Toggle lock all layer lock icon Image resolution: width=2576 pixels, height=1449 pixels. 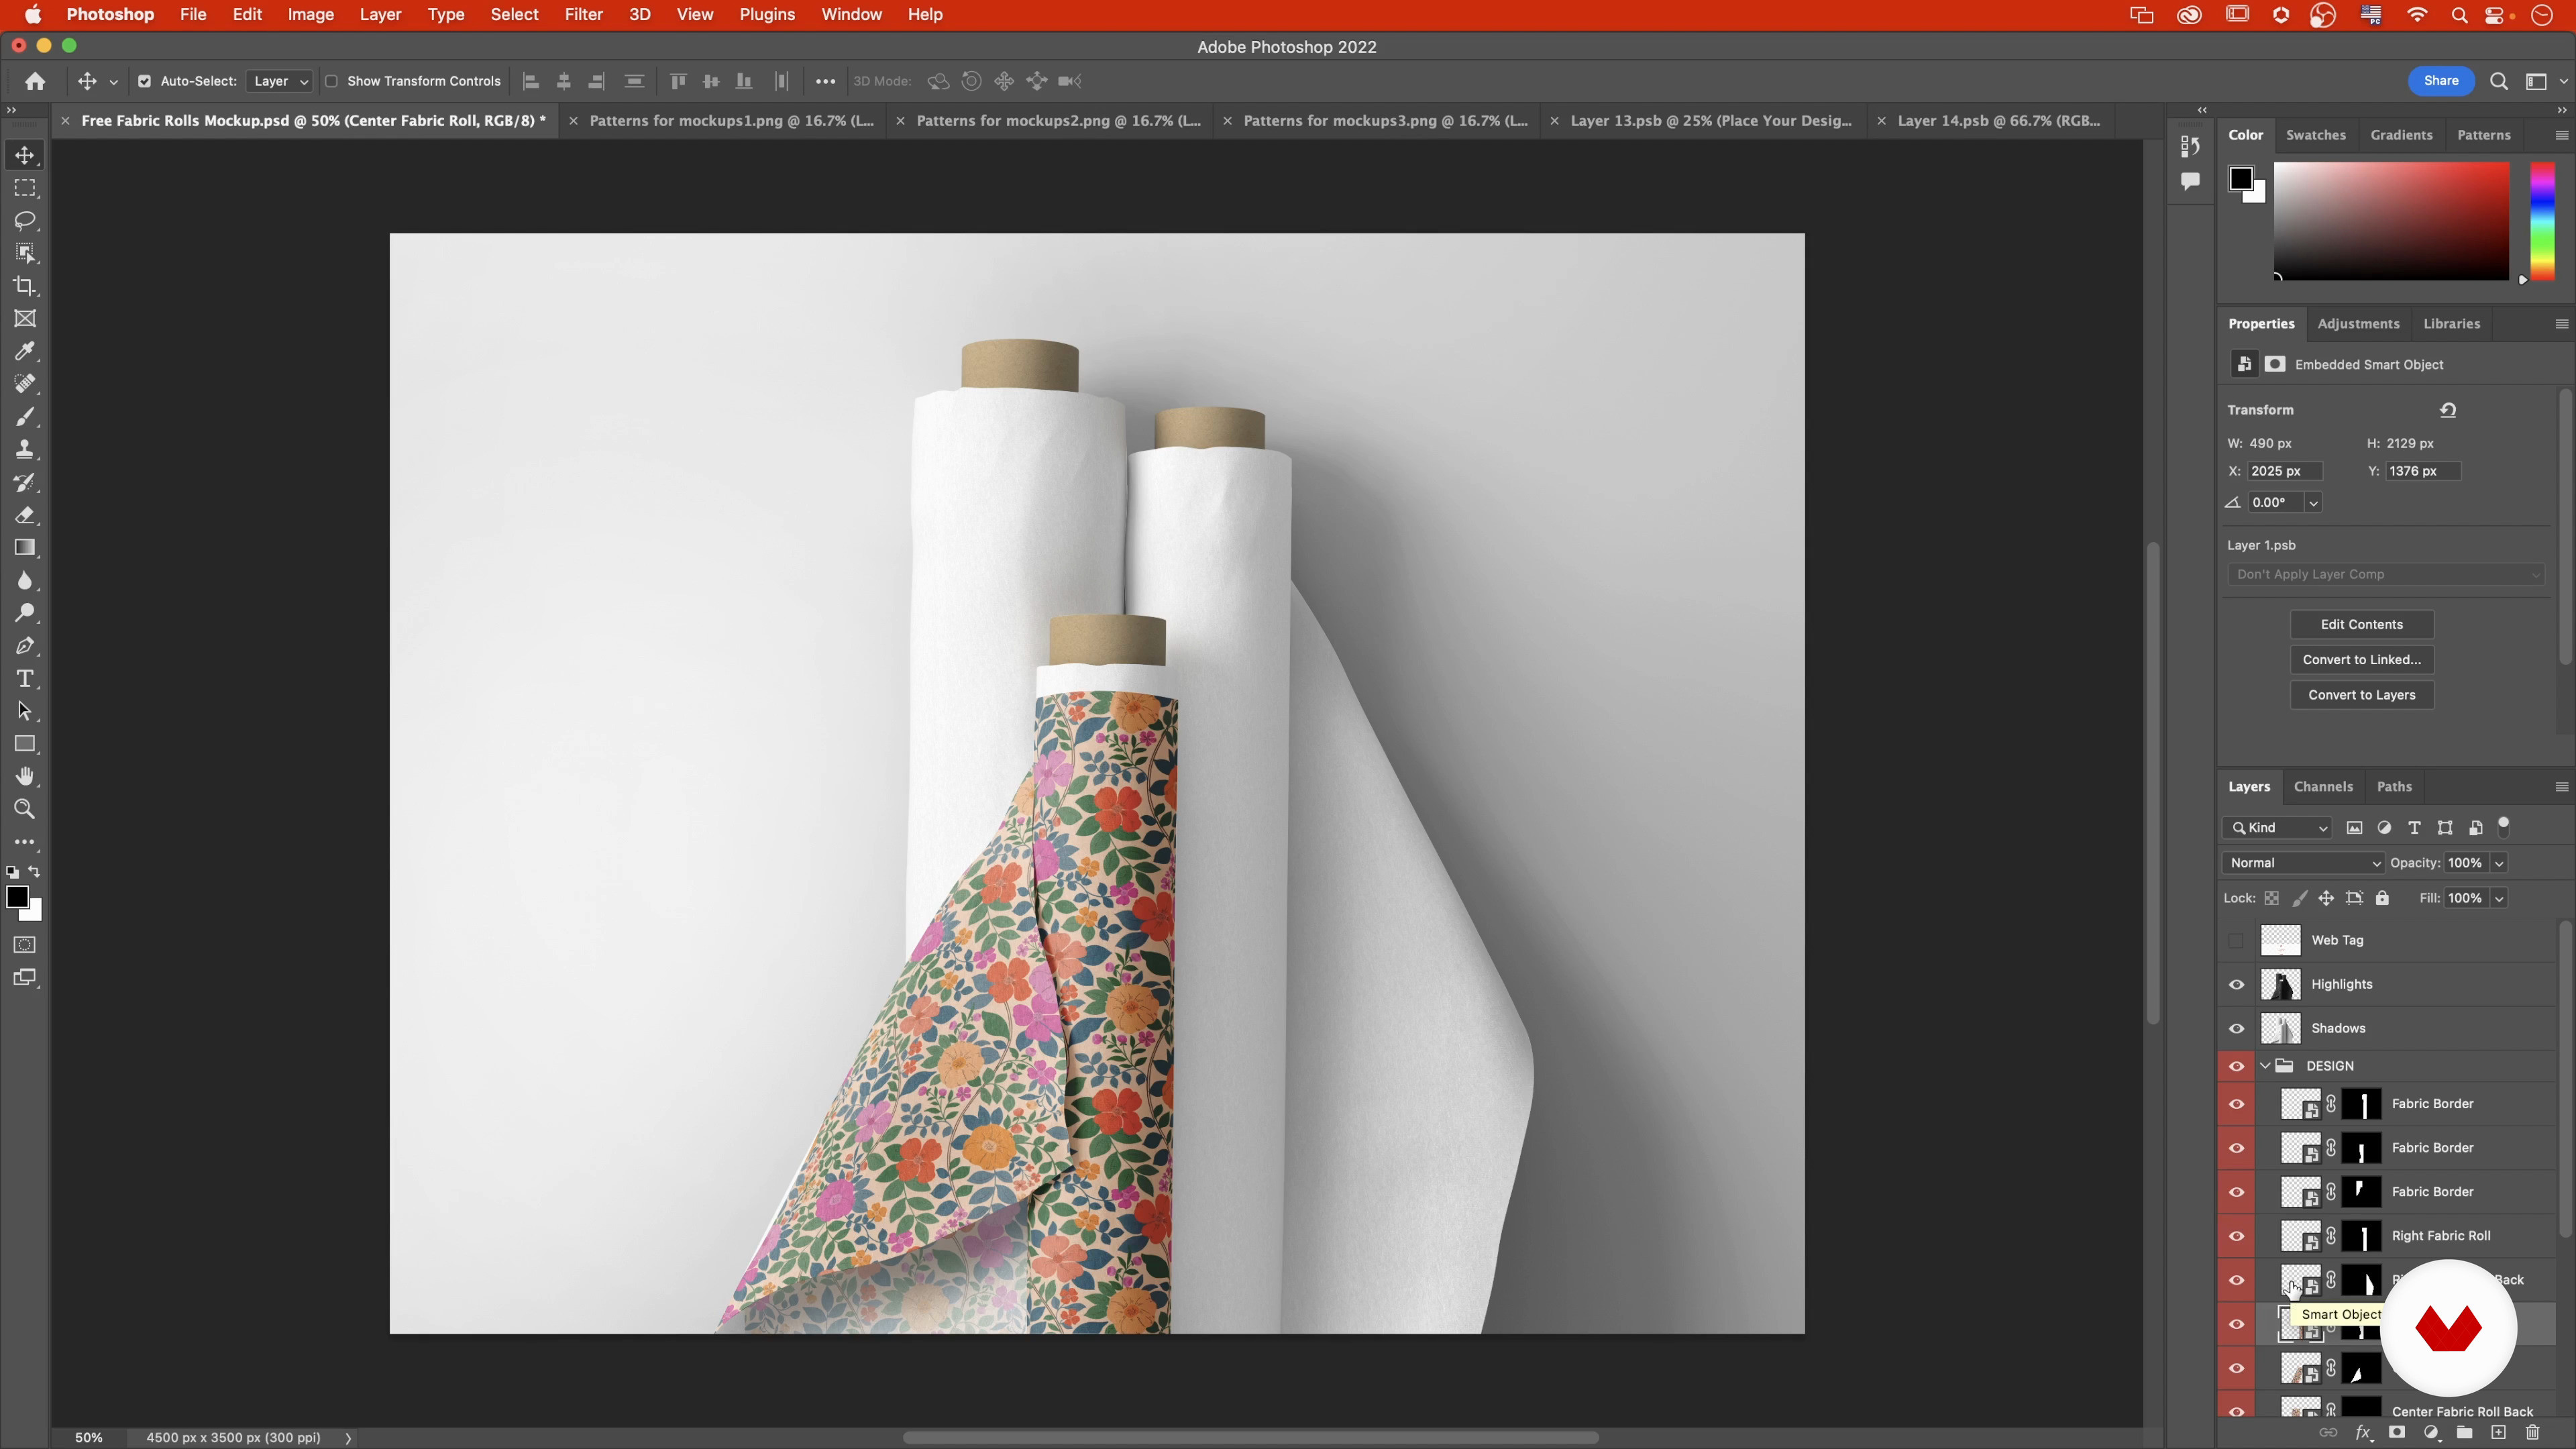2382,898
